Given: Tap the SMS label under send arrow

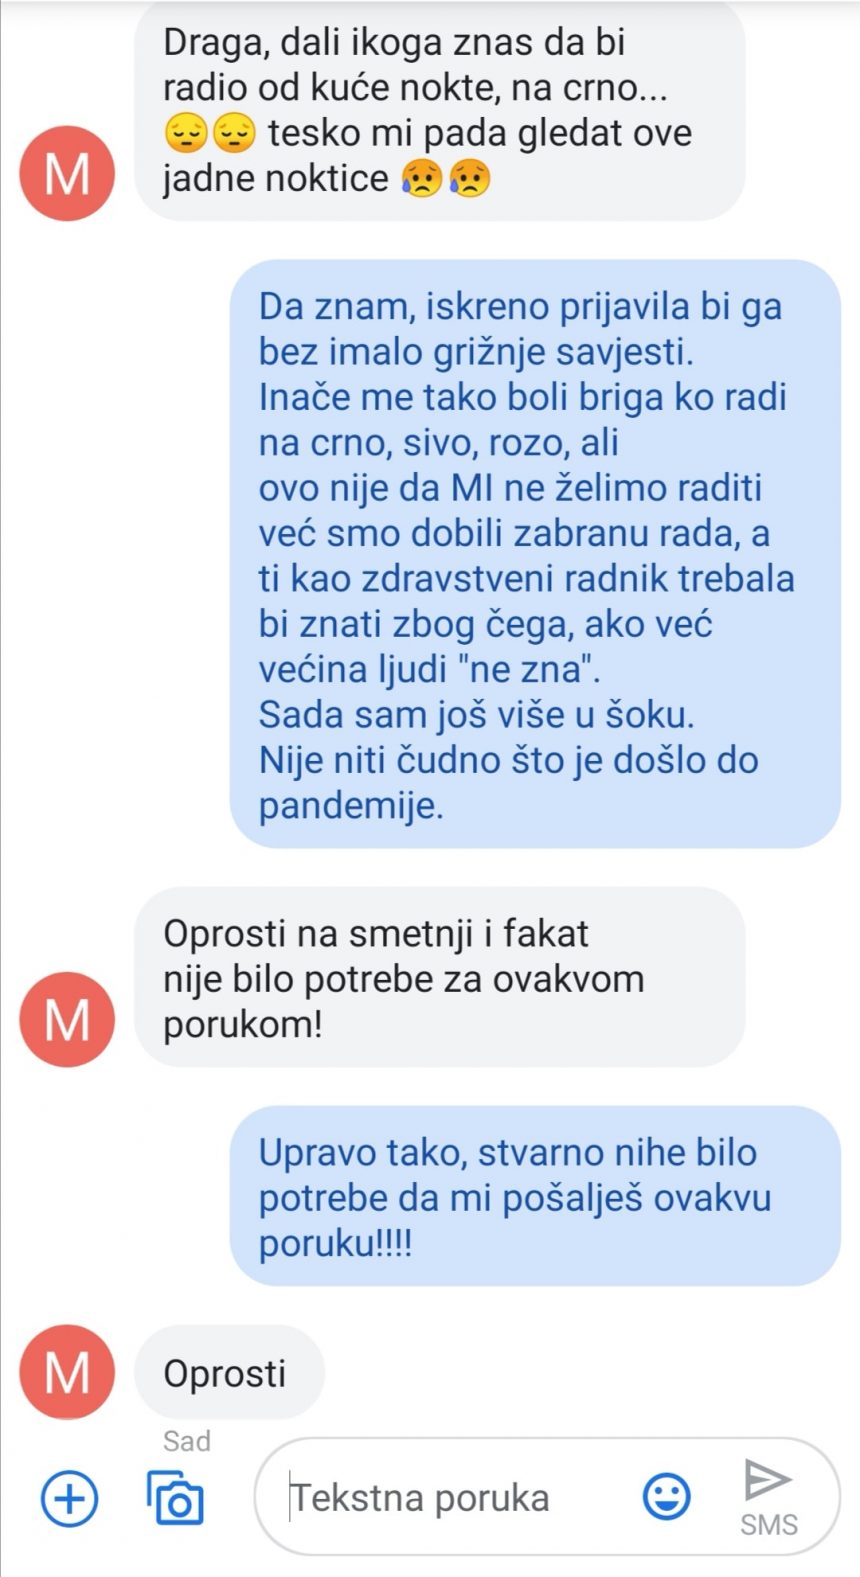Looking at the screenshot, I should (768, 1525).
